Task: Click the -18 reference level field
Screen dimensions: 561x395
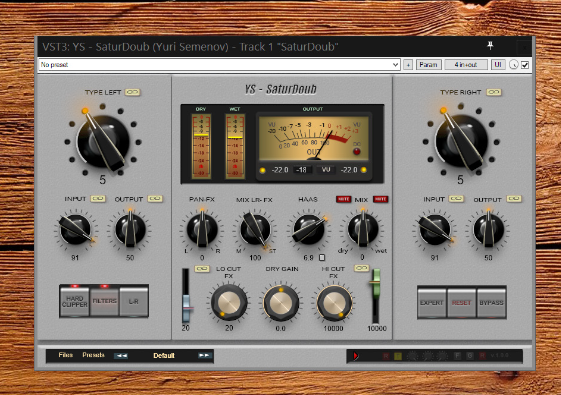Action: click(x=302, y=170)
